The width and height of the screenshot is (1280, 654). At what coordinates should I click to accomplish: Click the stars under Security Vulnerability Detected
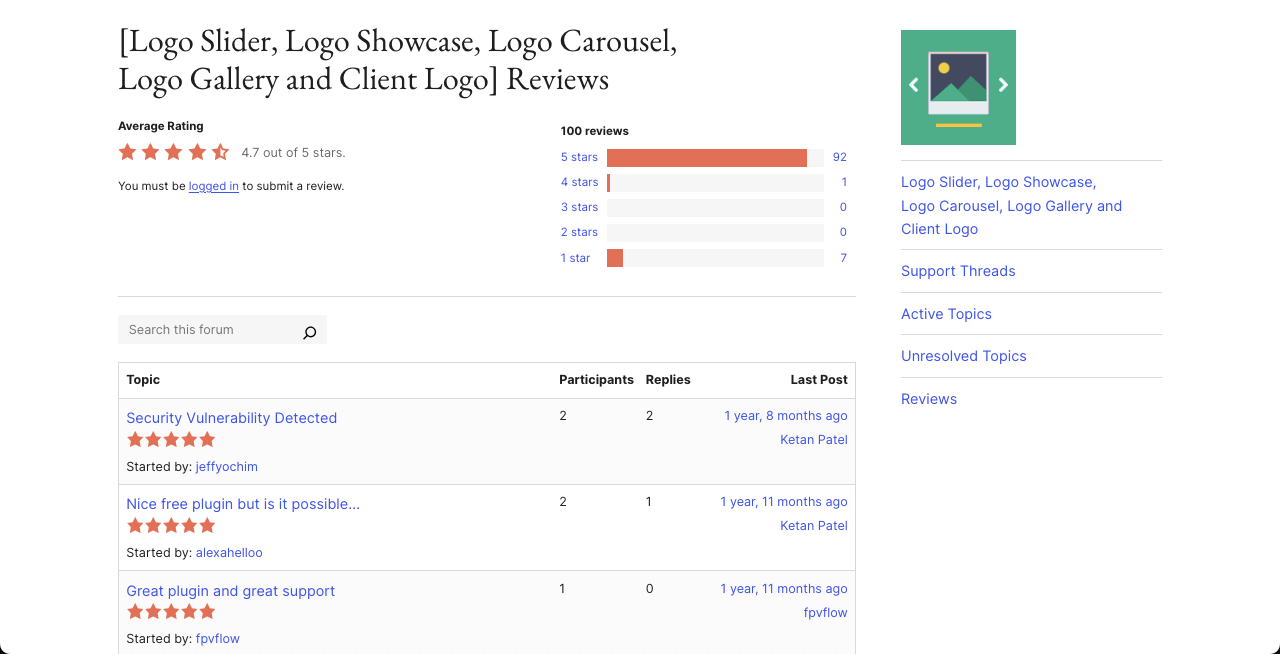pos(171,439)
